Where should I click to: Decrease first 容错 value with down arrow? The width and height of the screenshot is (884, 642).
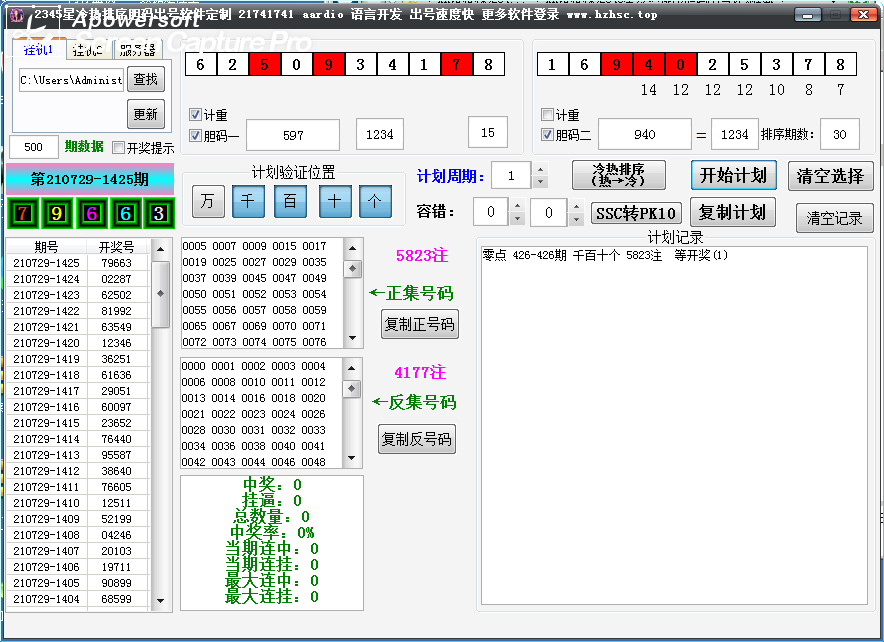[x=518, y=219]
